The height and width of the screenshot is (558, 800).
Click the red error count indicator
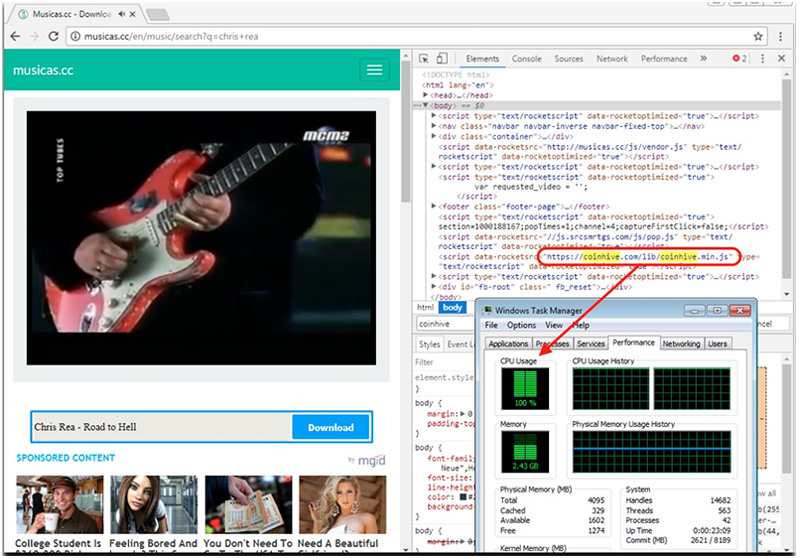[739, 59]
